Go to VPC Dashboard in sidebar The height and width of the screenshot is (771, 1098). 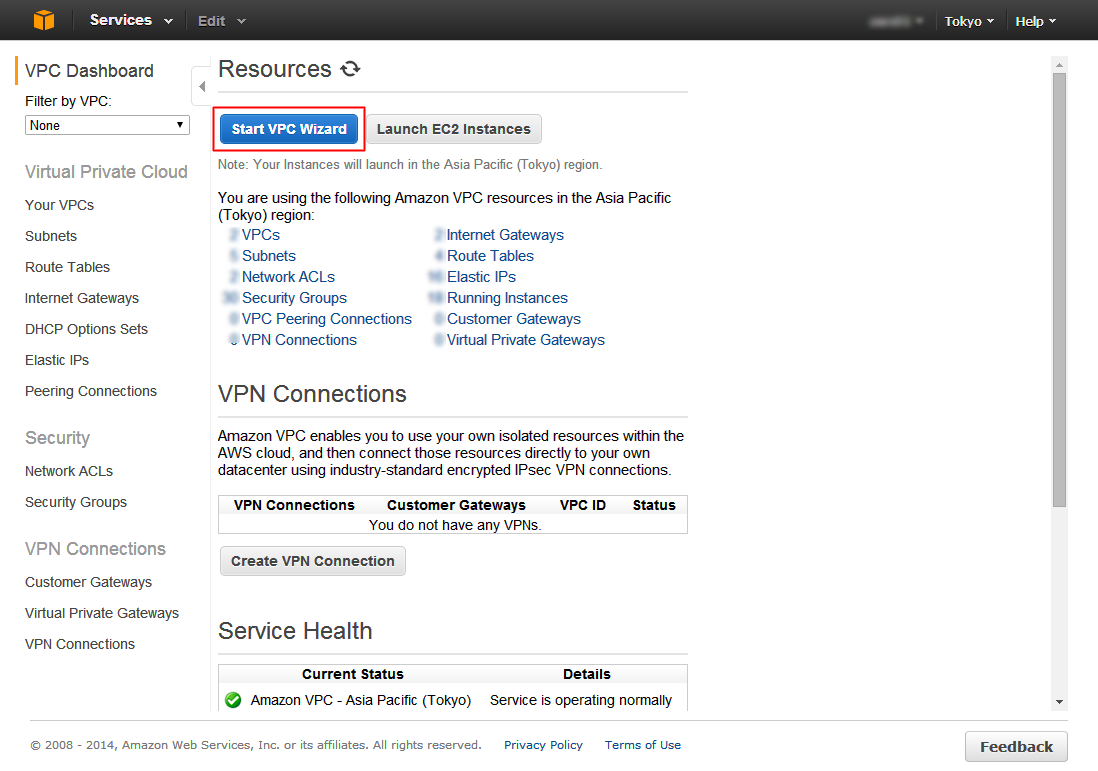coord(89,71)
